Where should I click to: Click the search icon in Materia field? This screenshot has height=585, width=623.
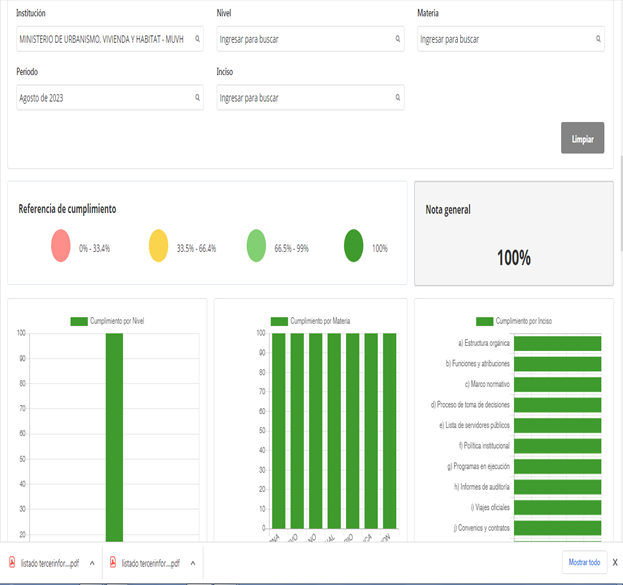(x=599, y=39)
